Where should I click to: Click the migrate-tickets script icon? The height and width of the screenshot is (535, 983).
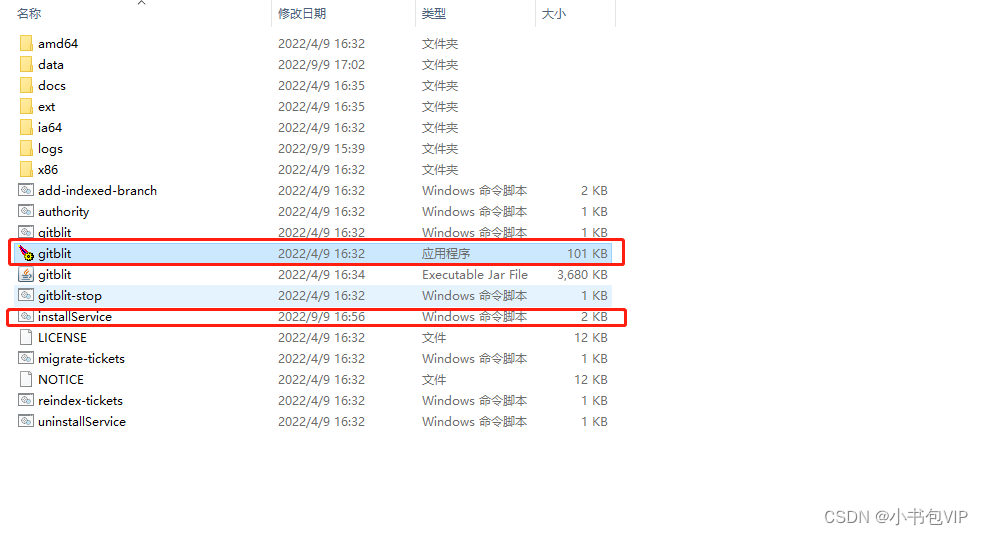[x=26, y=358]
